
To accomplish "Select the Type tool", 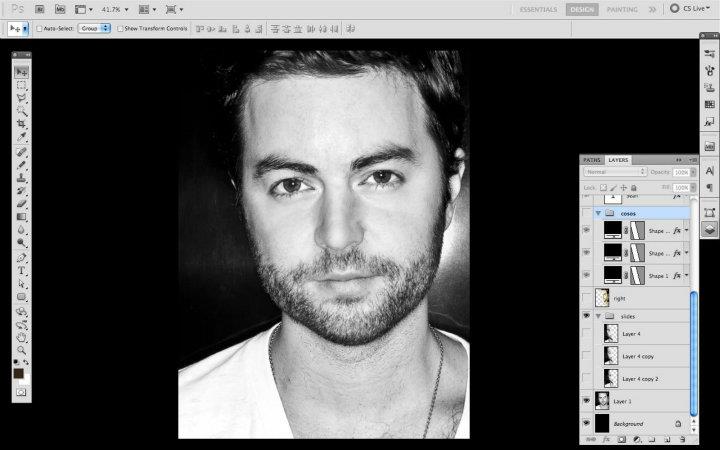I will [21, 271].
